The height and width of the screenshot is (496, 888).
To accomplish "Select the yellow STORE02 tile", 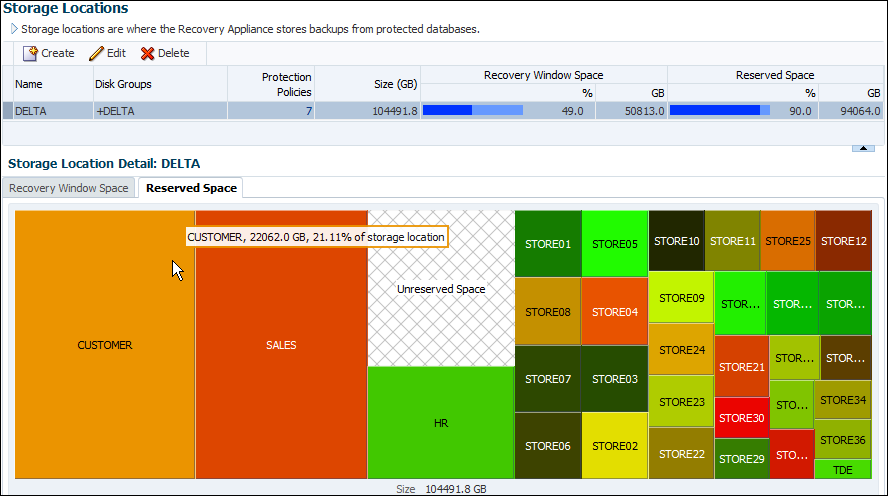I will pyautogui.click(x=614, y=446).
